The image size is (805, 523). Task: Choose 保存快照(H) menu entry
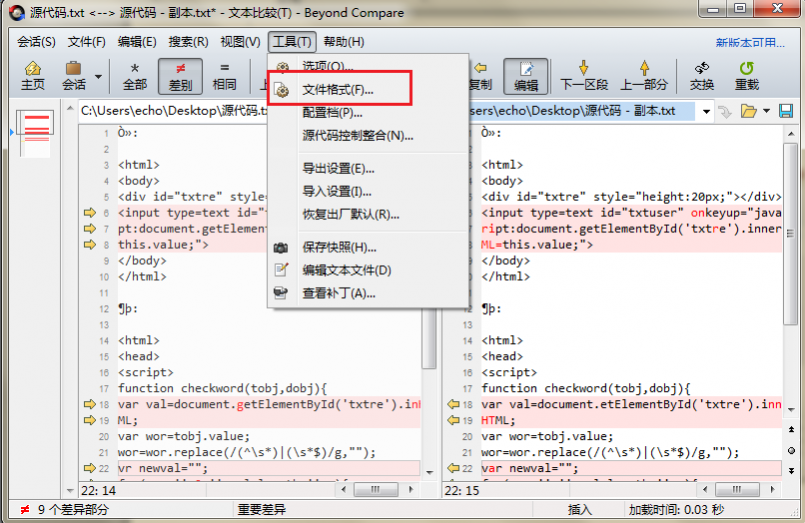point(368,247)
